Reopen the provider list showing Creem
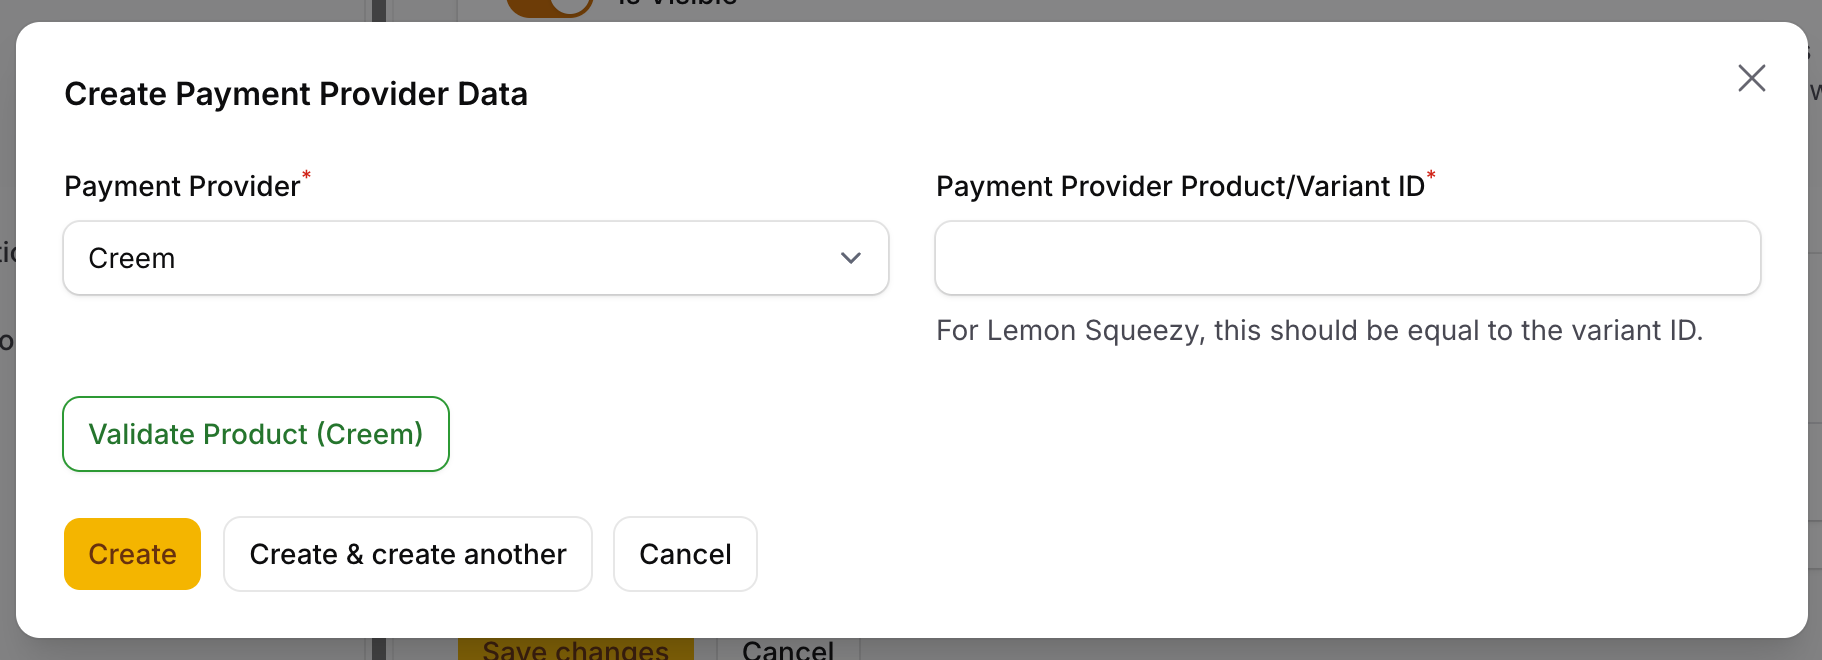The width and height of the screenshot is (1822, 660). [x=475, y=258]
